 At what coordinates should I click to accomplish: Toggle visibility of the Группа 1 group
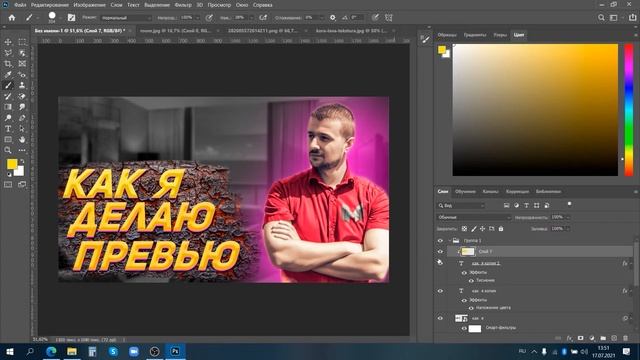point(440,240)
